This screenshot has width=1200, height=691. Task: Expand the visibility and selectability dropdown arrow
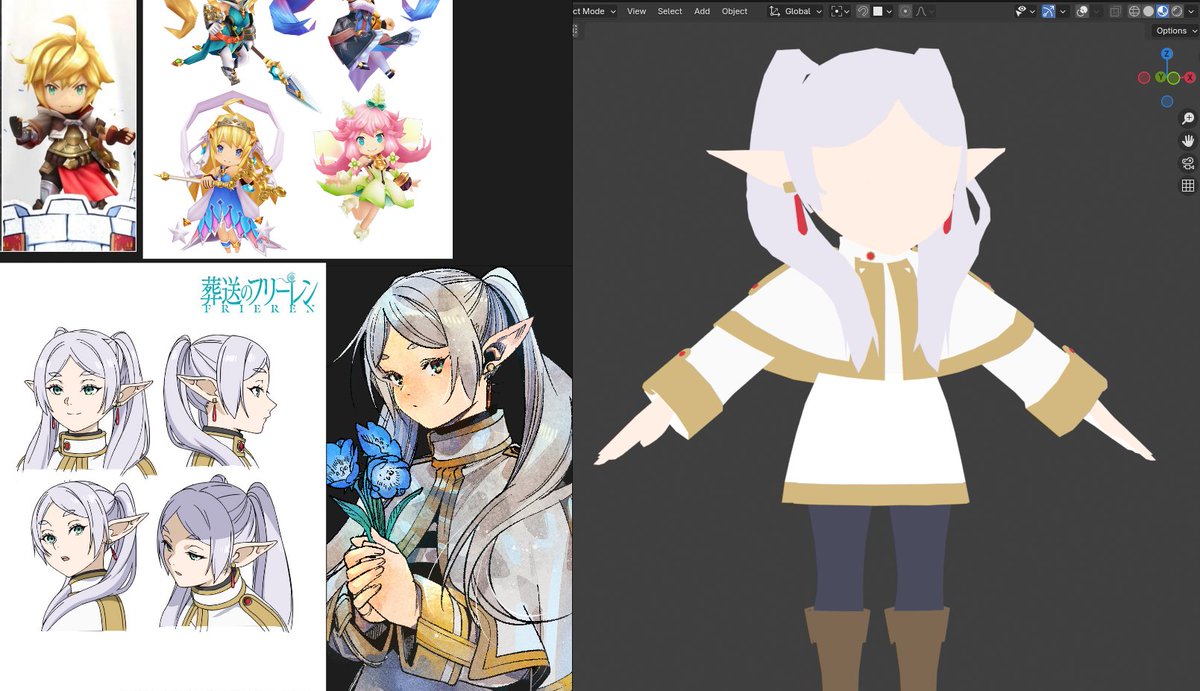click(1032, 11)
